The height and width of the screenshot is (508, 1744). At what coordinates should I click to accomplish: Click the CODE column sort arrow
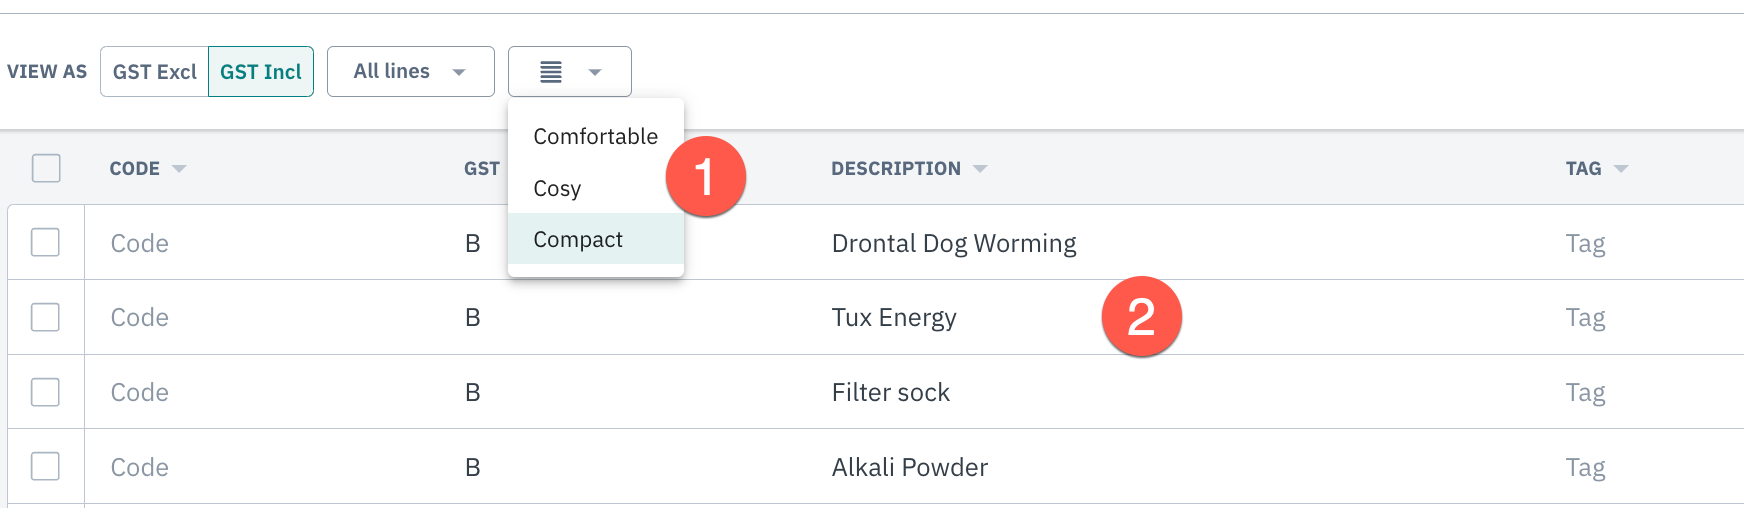(179, 169)
